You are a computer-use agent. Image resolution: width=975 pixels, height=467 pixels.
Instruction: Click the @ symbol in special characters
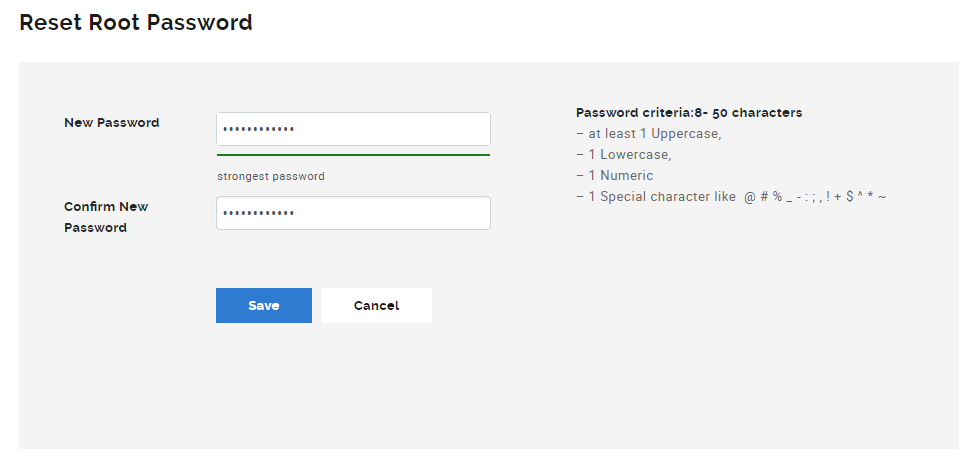click(749, 197)
